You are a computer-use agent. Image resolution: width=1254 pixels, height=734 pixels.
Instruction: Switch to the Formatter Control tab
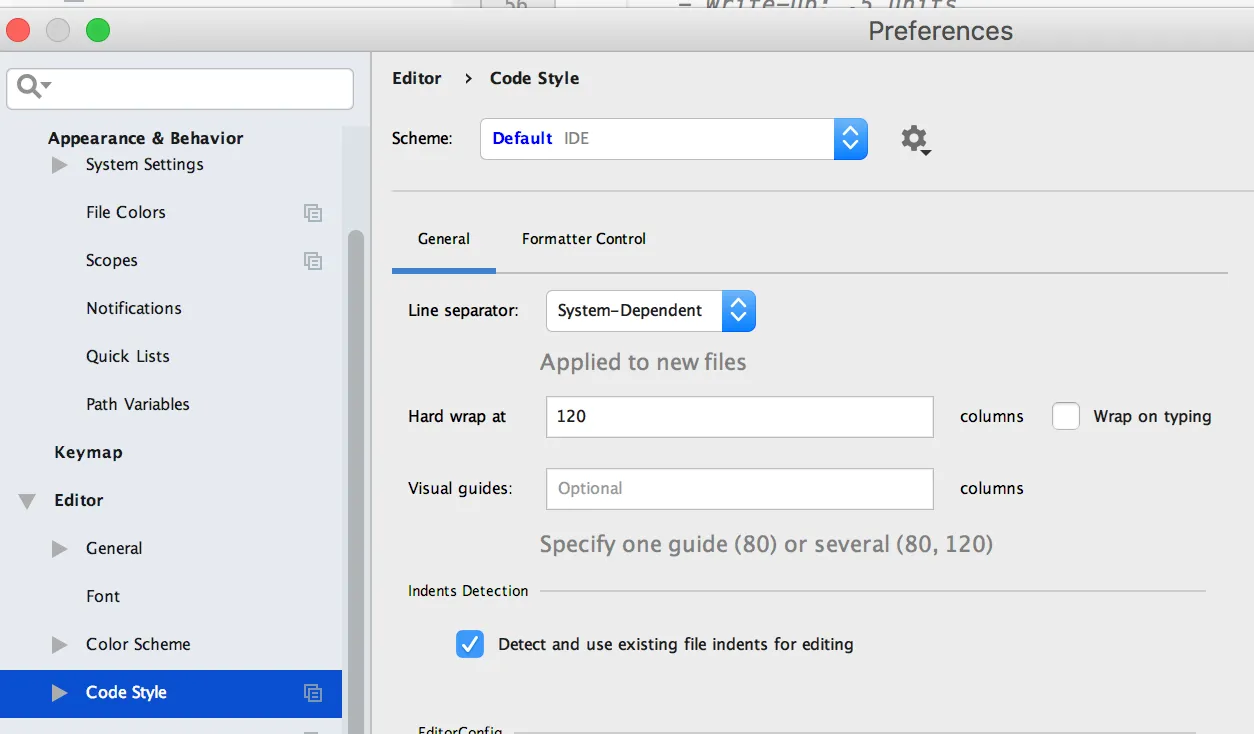tap(584, 239)
